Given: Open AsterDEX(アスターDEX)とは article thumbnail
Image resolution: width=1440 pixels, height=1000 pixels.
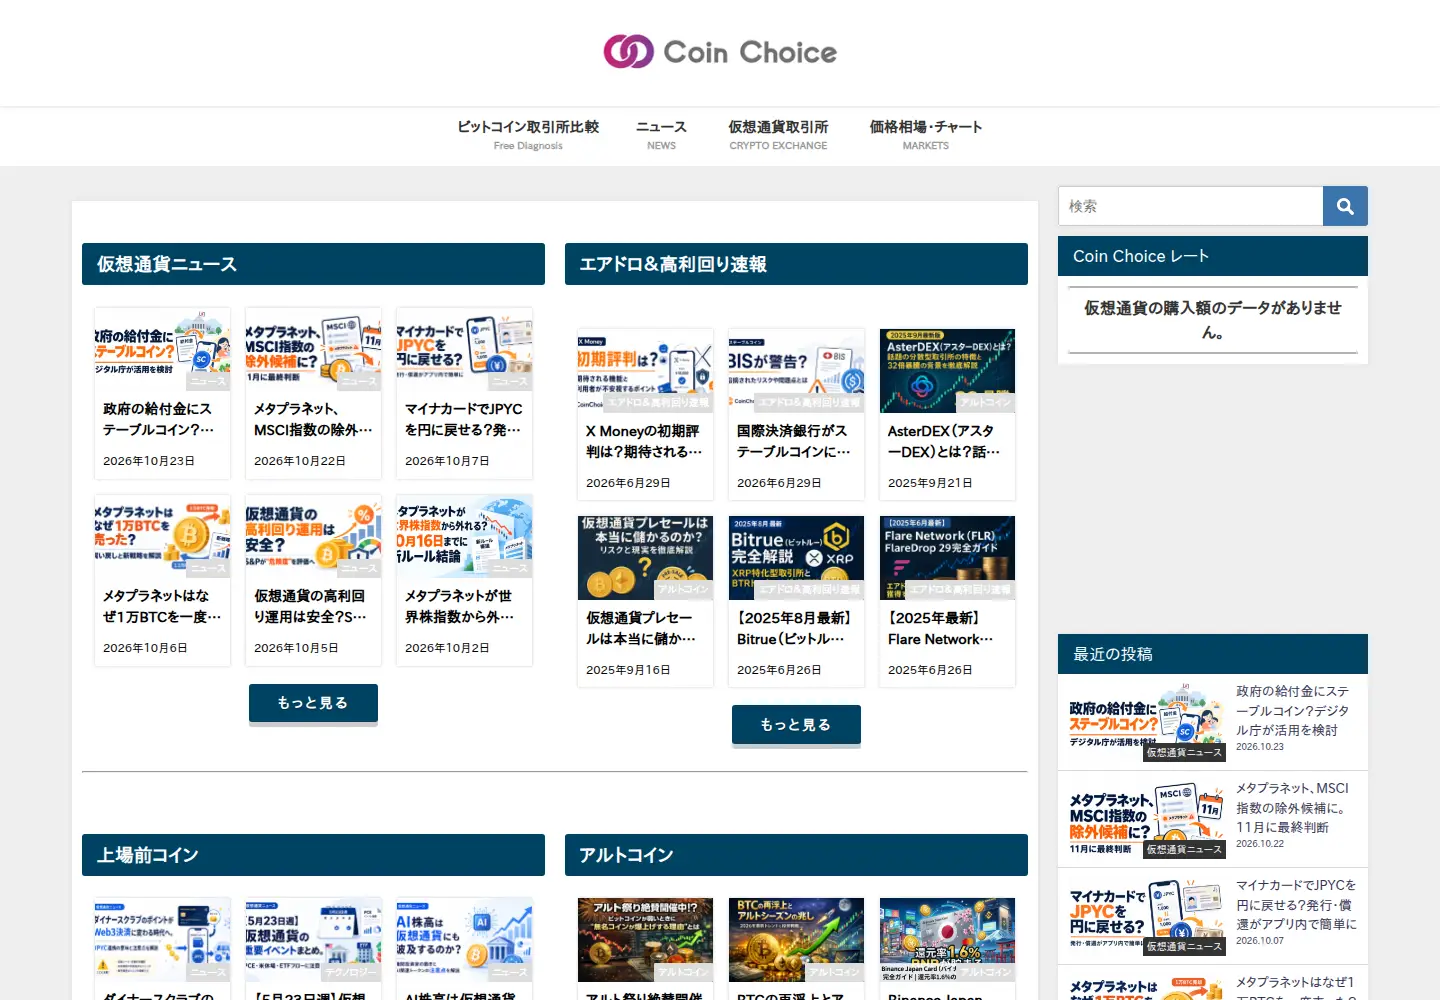Looking at the screenshot, I should [948, 371].
